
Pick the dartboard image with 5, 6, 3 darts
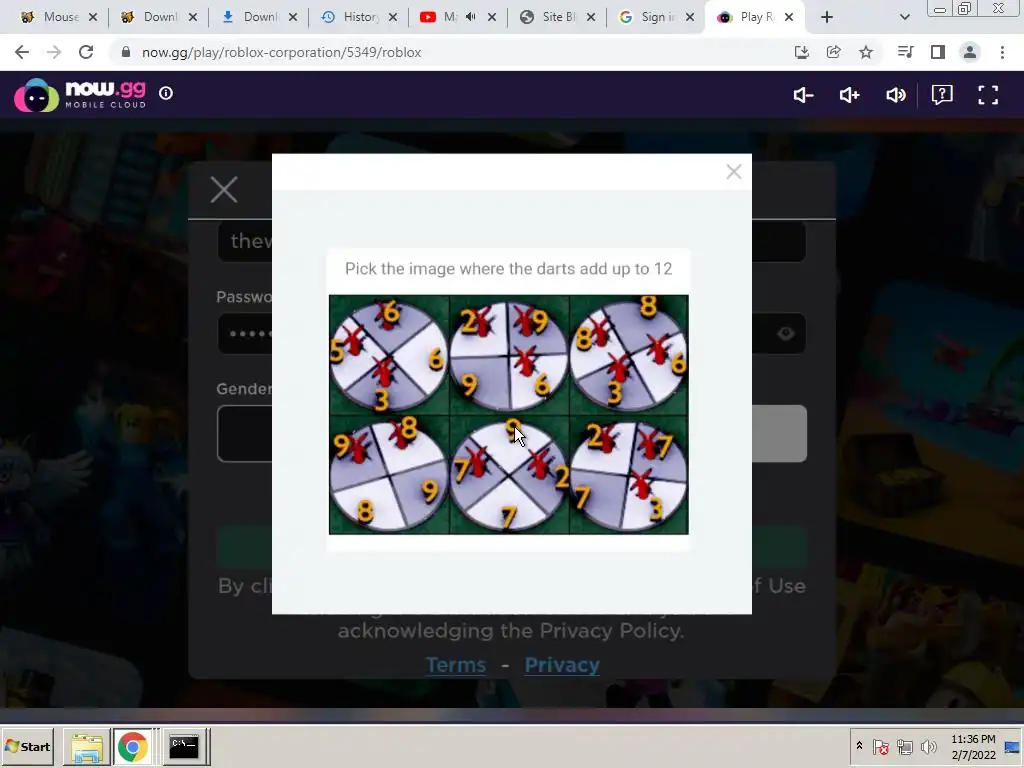389,355
